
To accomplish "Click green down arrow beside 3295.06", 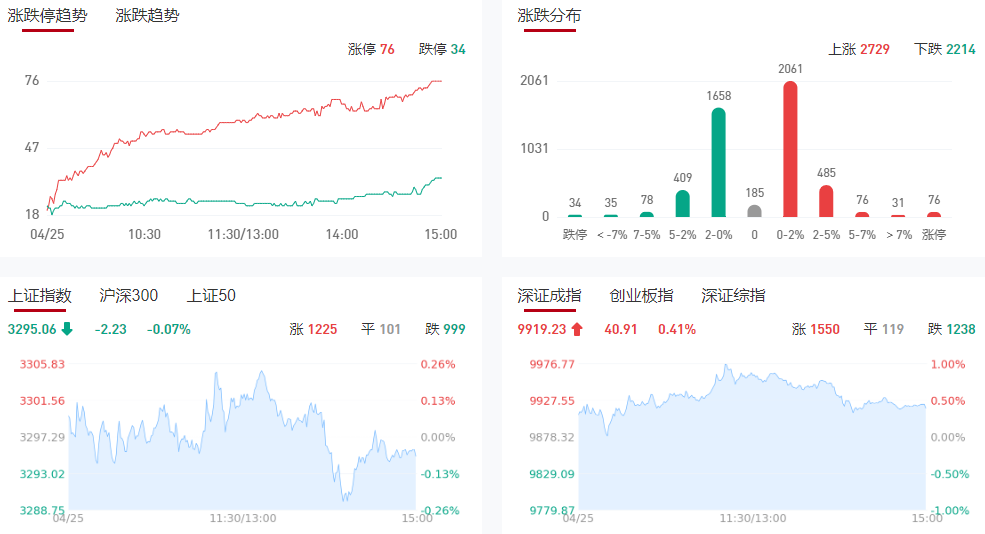I will [67, 329].
